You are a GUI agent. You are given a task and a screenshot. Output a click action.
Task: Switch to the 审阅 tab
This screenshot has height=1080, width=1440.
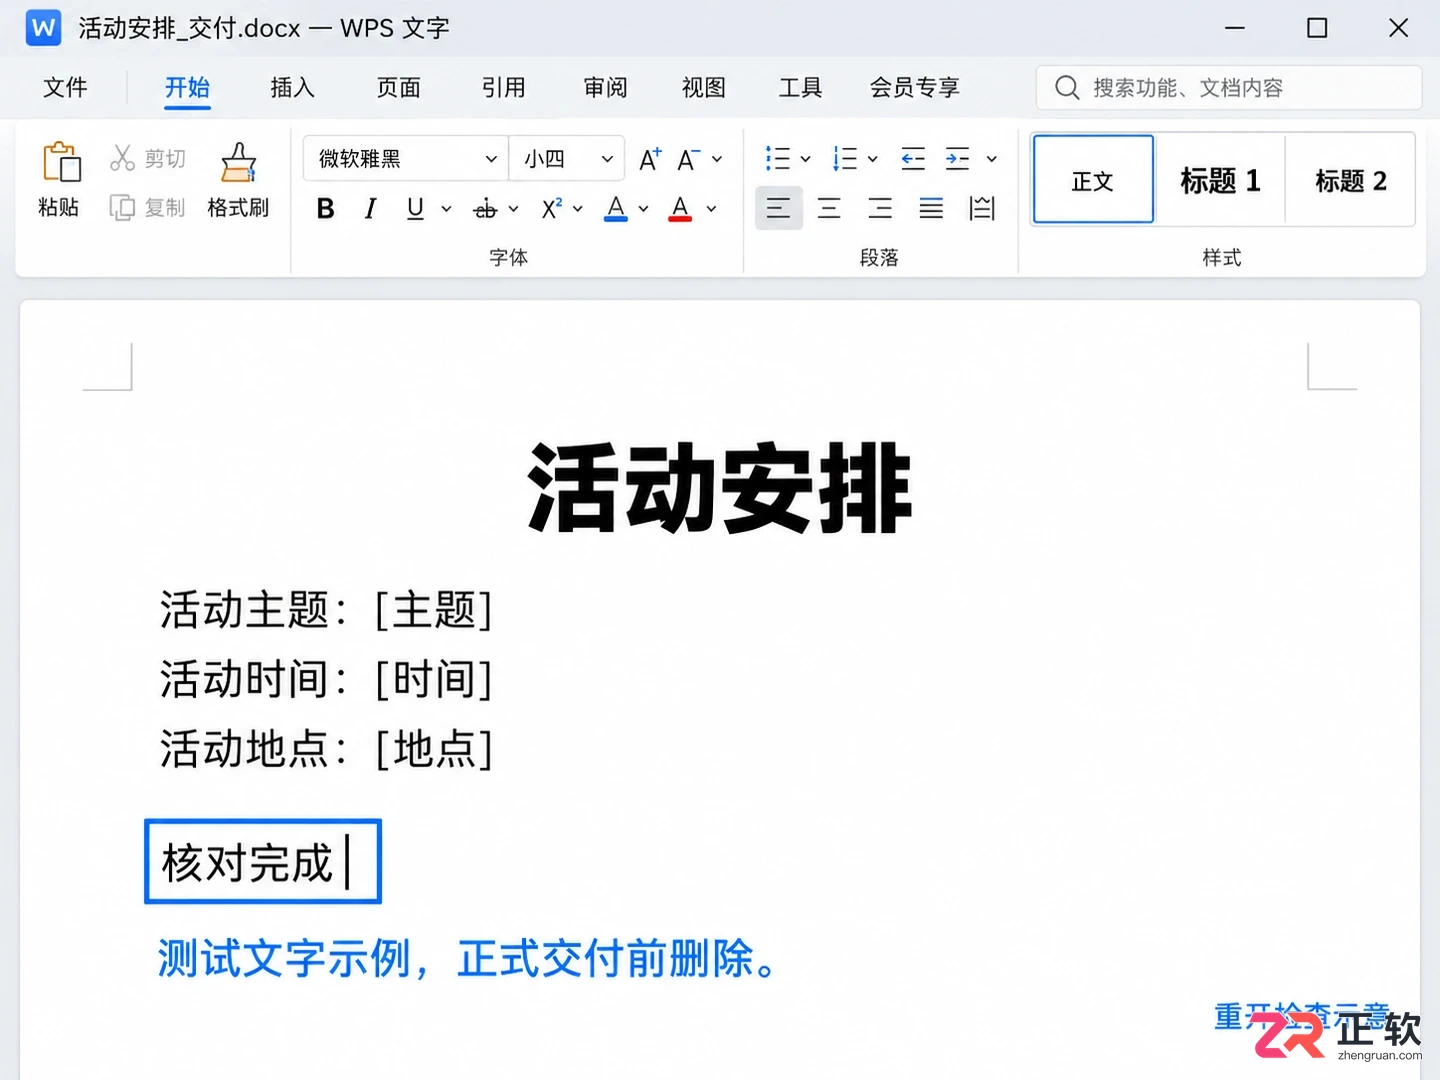pyautogui.click(x=606, y=88)
